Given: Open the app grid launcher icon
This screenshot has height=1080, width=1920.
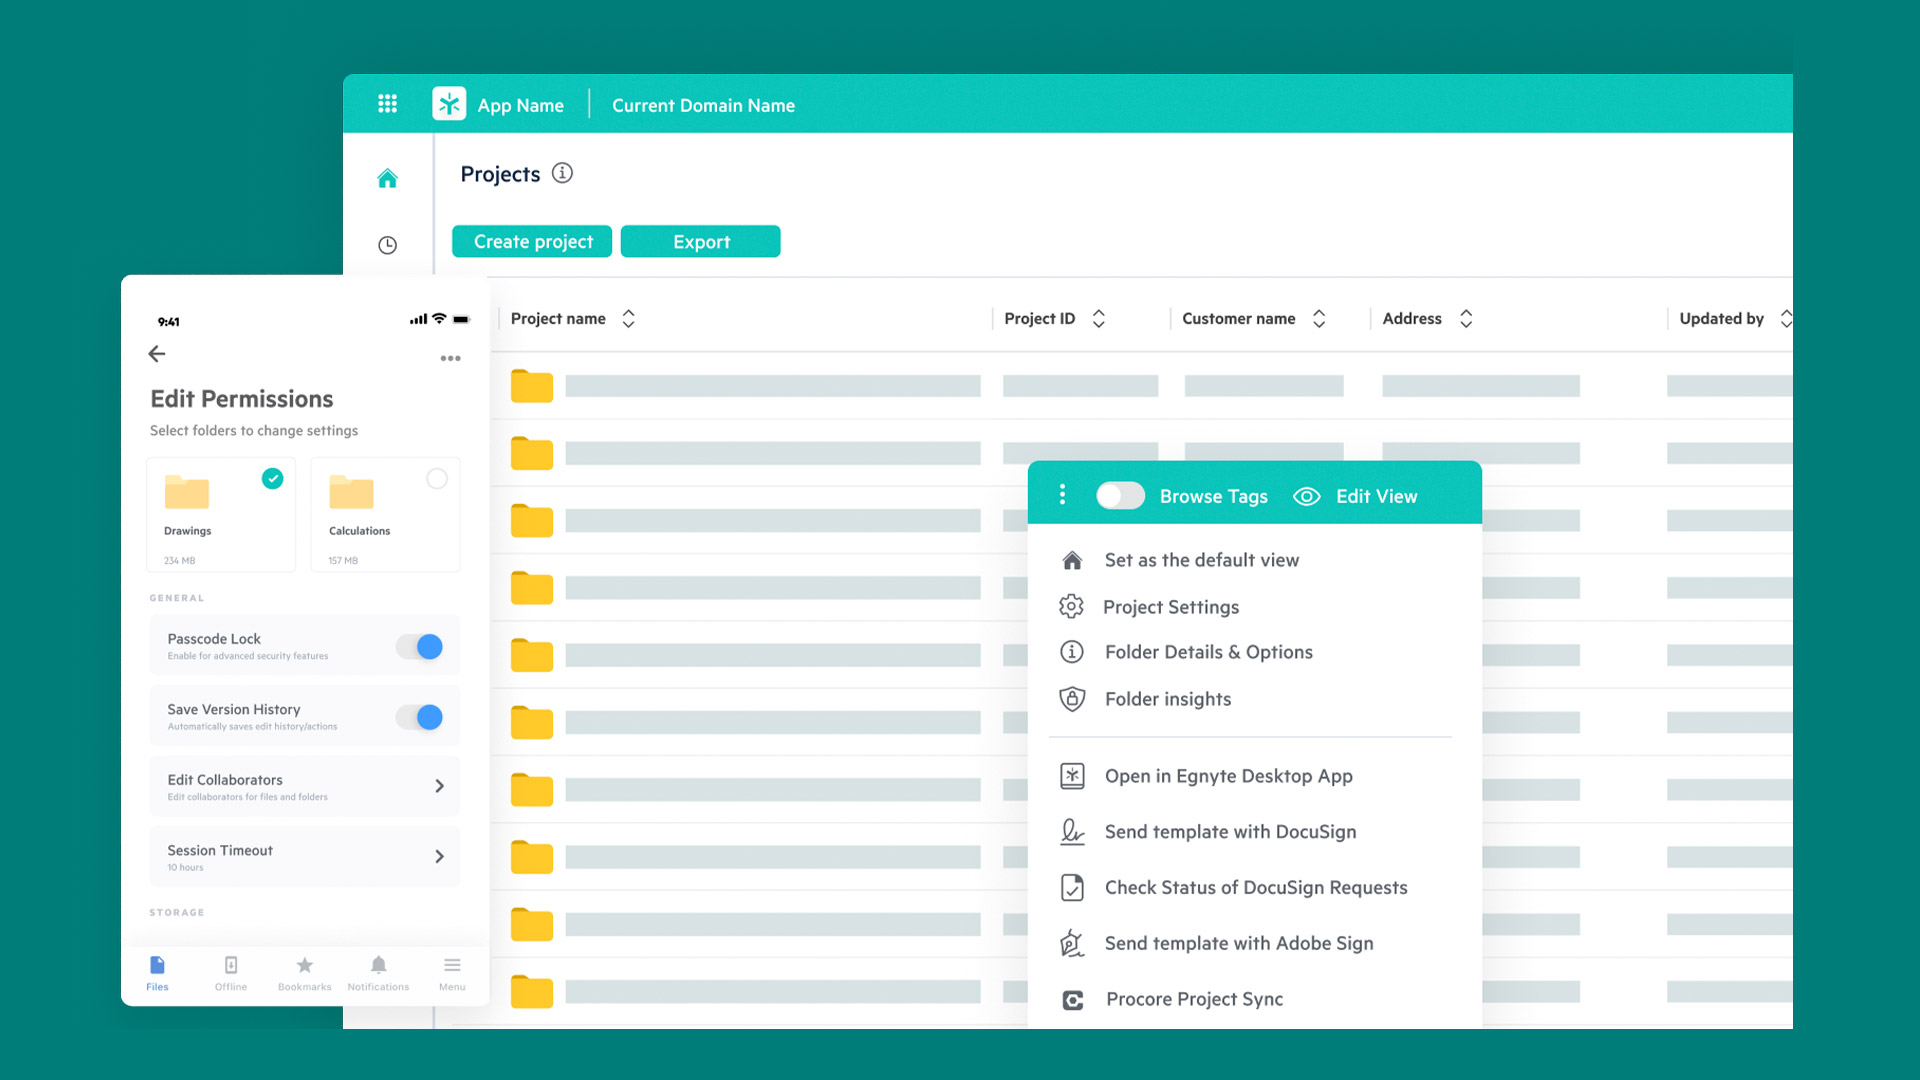Looking at the screenshot, I should 388,103.
